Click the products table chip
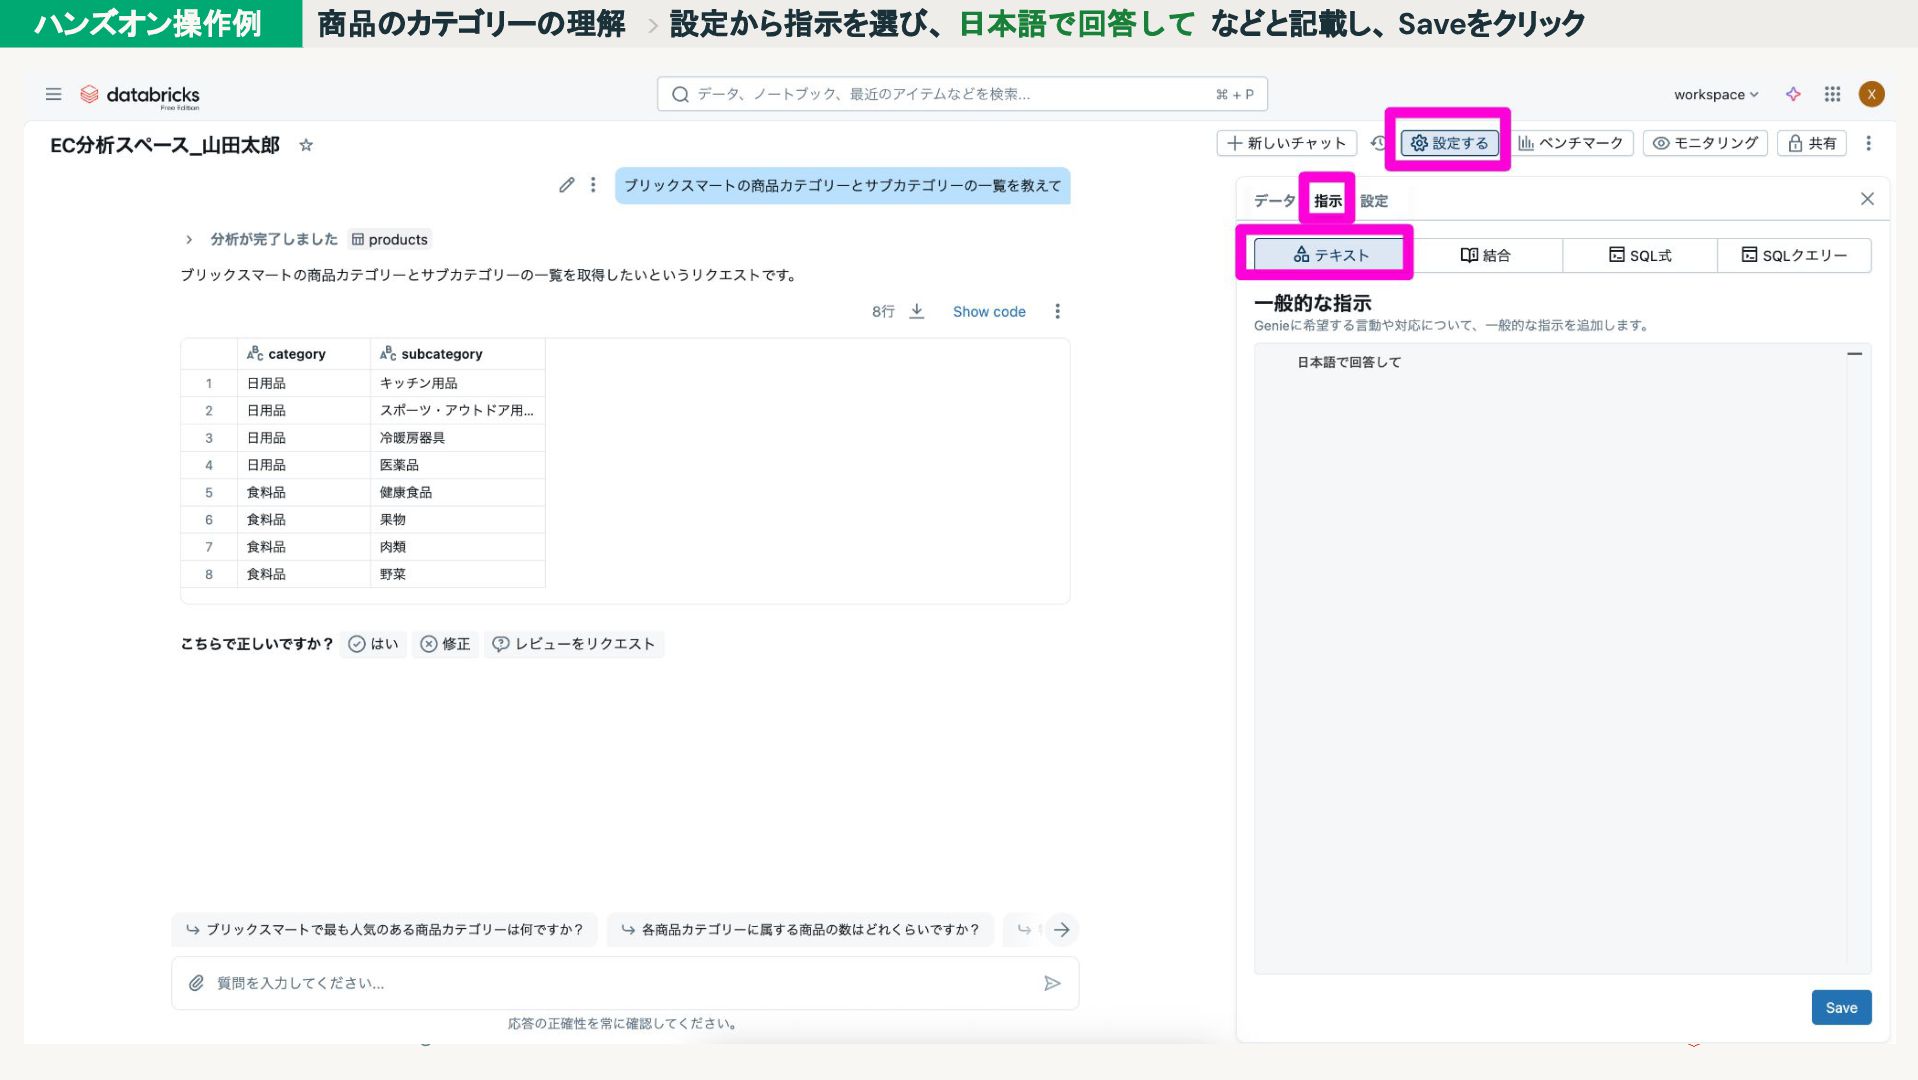 pos(389,239)
